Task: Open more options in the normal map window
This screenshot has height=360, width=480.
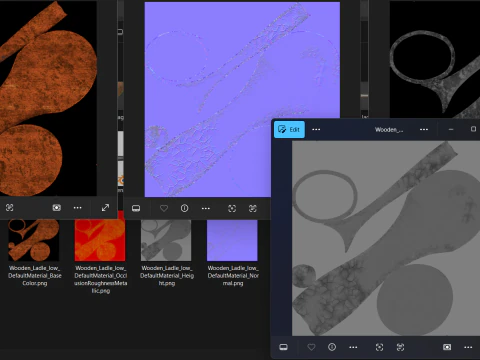Action: pos(206,208)
